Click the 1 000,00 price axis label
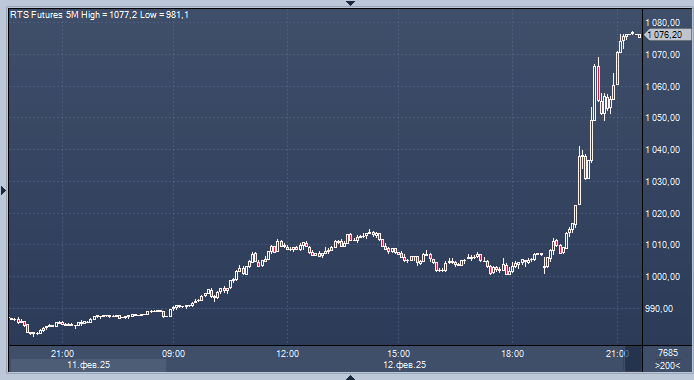The width and height of the screenshot is (694, 380). (663, 276)
